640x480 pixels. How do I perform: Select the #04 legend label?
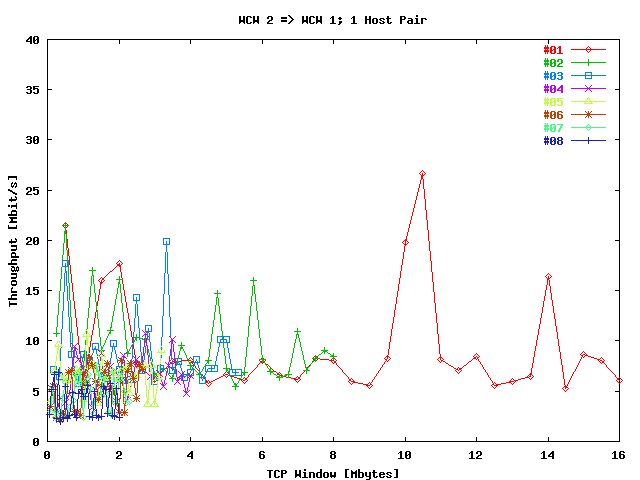pos(553,89)
